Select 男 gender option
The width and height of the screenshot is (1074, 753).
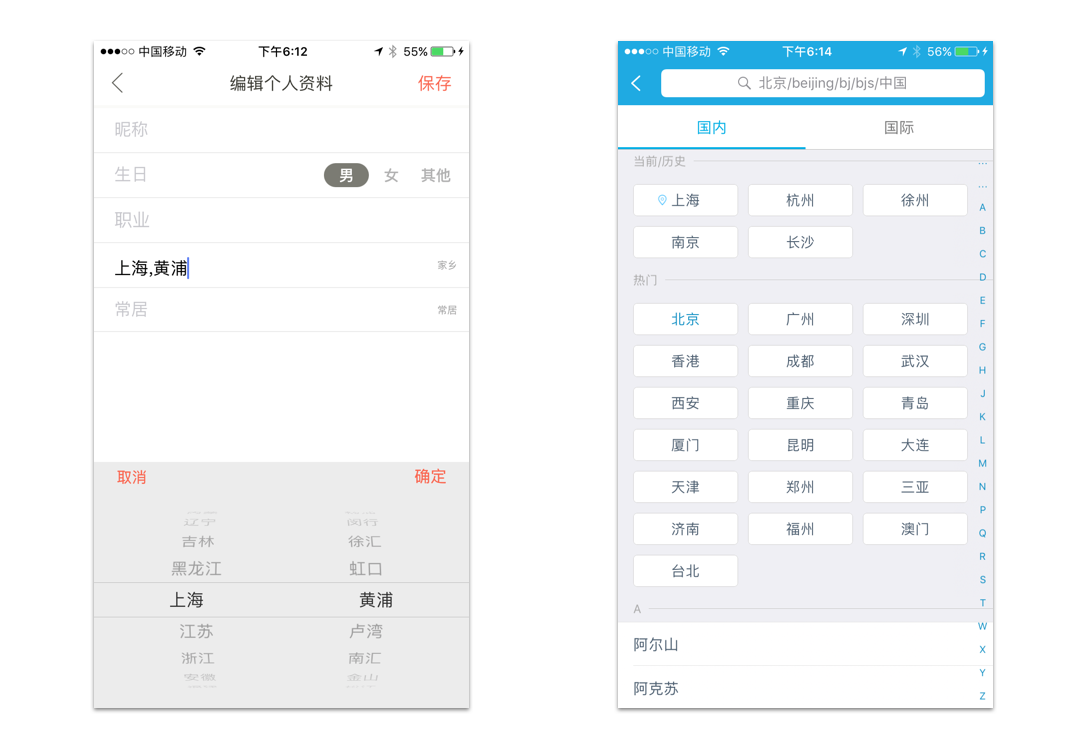click(x=346, y=175)
